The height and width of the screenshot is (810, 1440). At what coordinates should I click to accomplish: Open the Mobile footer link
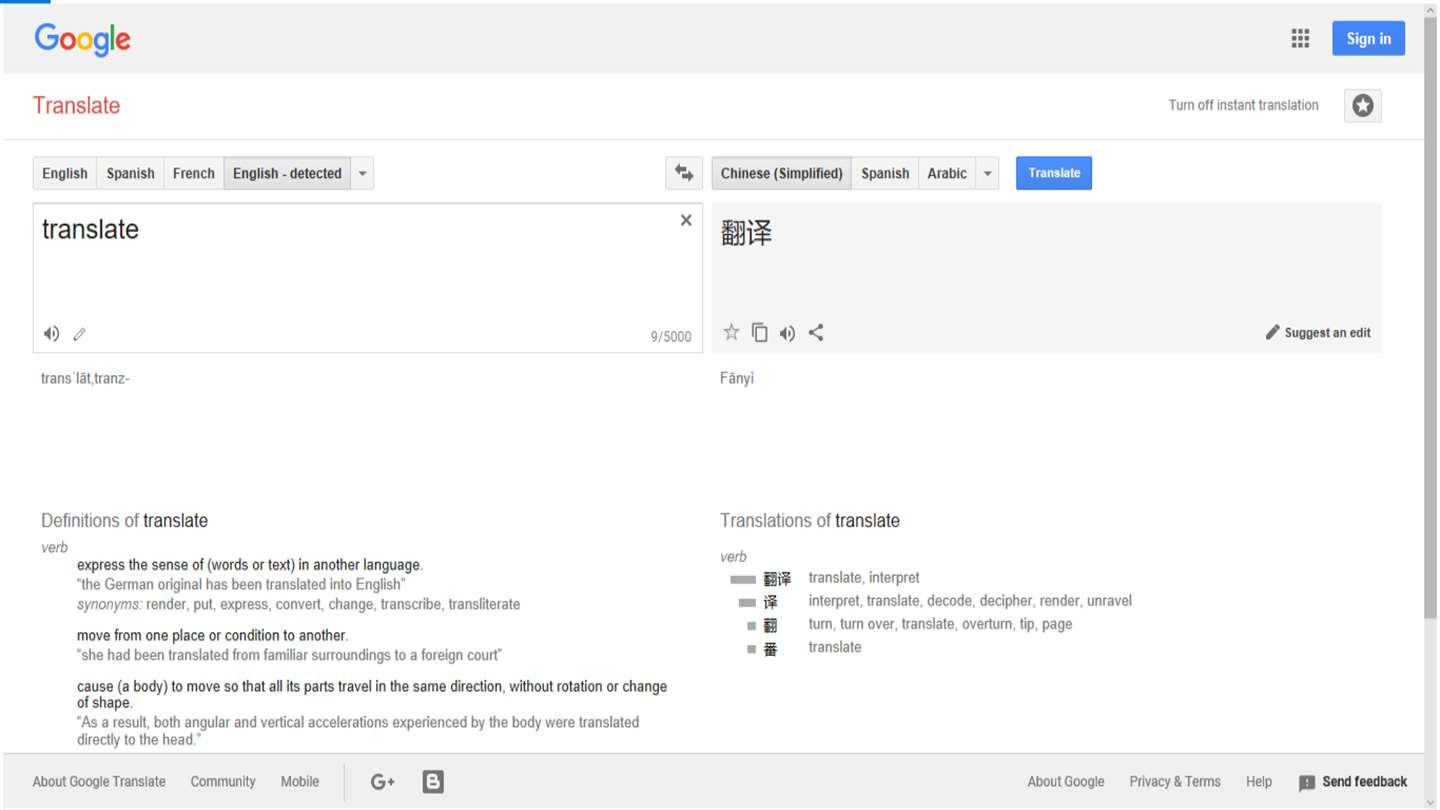(300, 782)
